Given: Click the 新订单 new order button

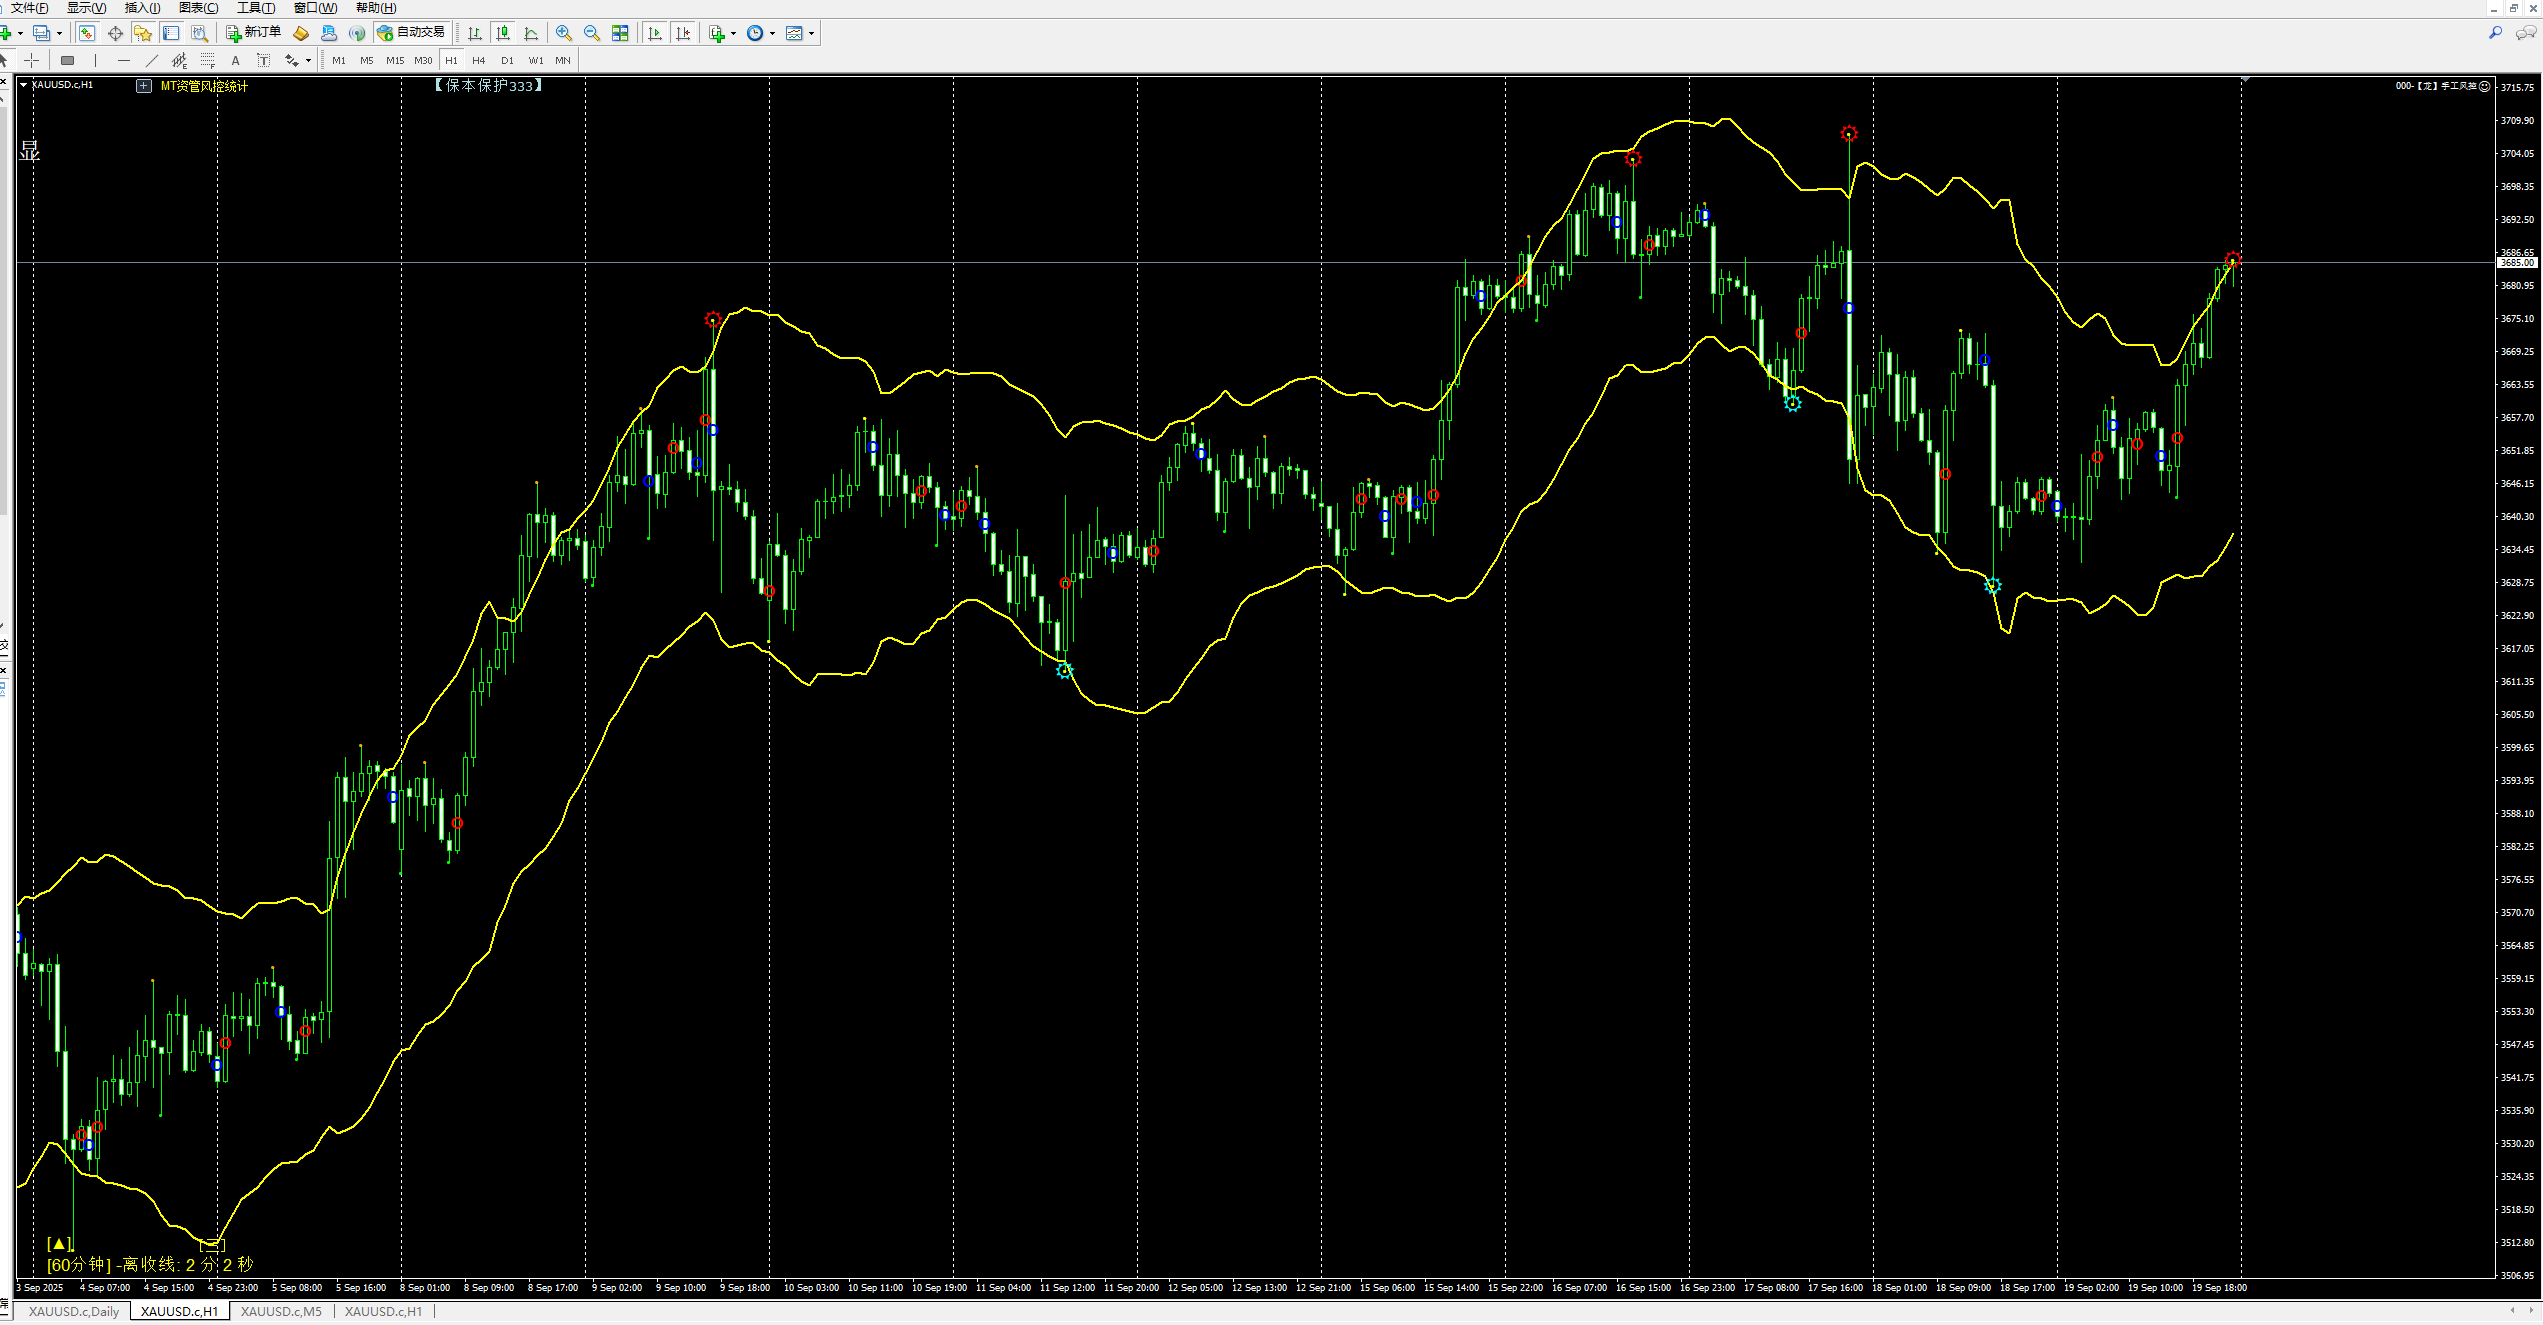Looking at the screenshot, I should pyautogui.click(x=253, y=33).
